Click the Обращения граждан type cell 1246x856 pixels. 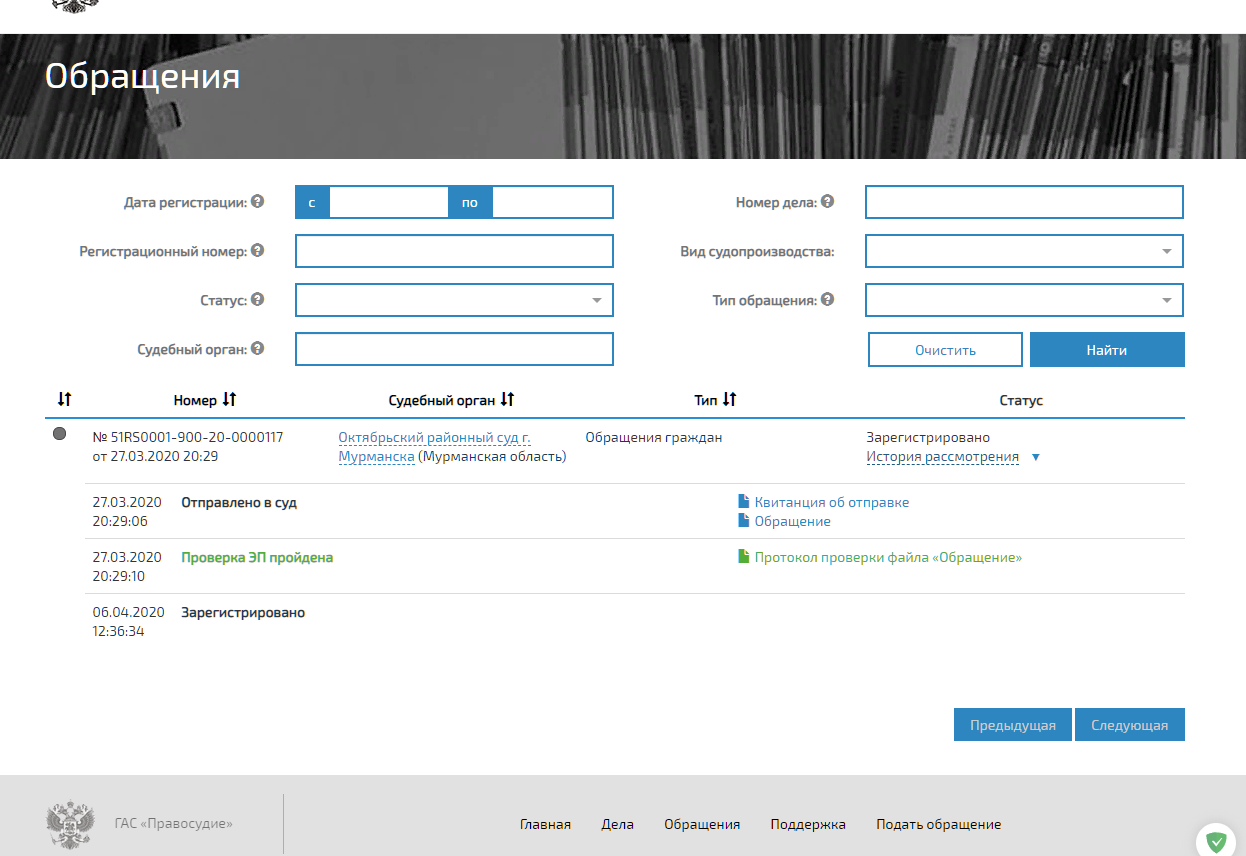tap(653, 437)
